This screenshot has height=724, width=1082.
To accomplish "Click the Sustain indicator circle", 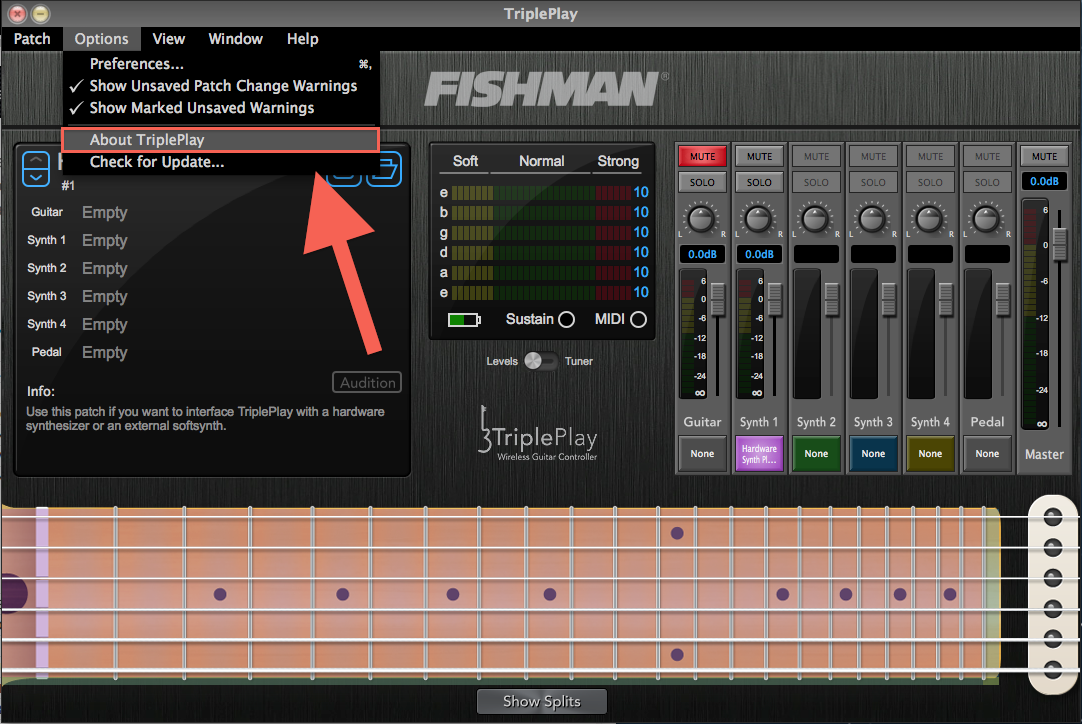I will click(565, 319).
